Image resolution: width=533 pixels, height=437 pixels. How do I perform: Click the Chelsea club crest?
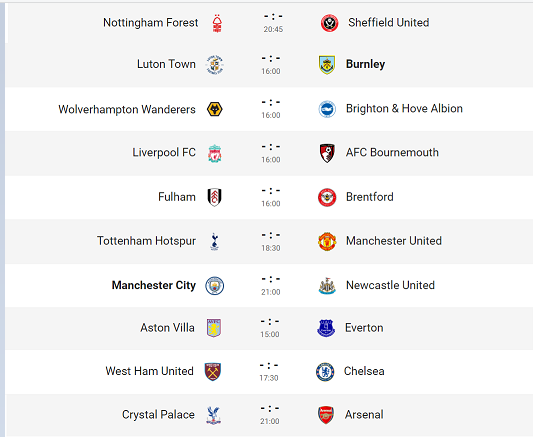325,372
